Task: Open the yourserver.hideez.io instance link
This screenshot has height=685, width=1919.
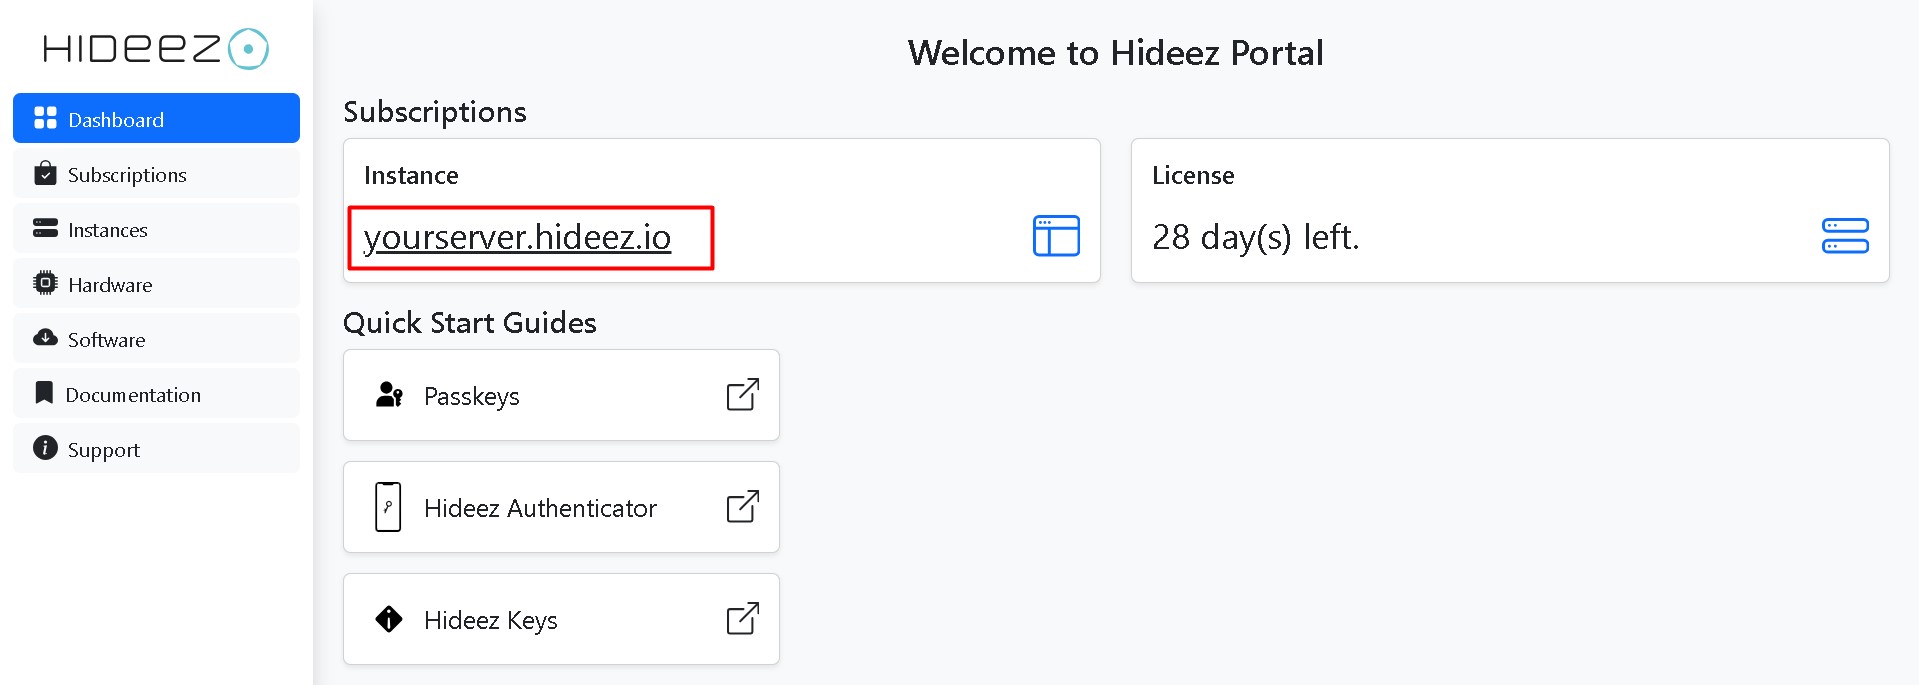Action: [x=517, y=237]
